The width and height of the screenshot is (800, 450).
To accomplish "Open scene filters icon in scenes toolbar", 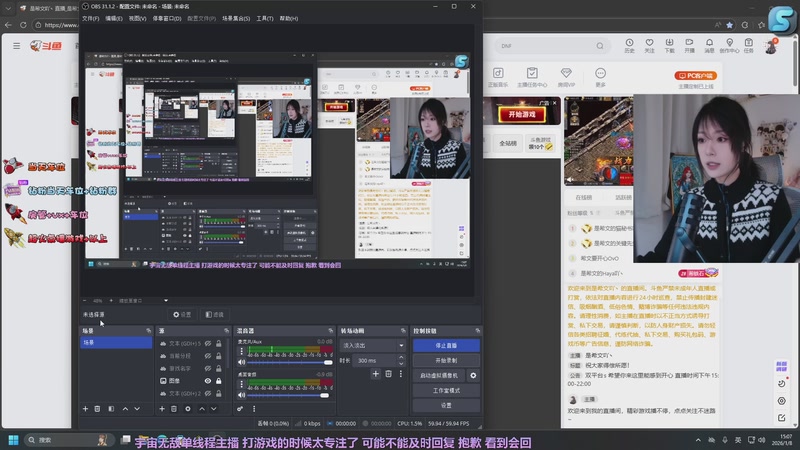I will 111,409.
